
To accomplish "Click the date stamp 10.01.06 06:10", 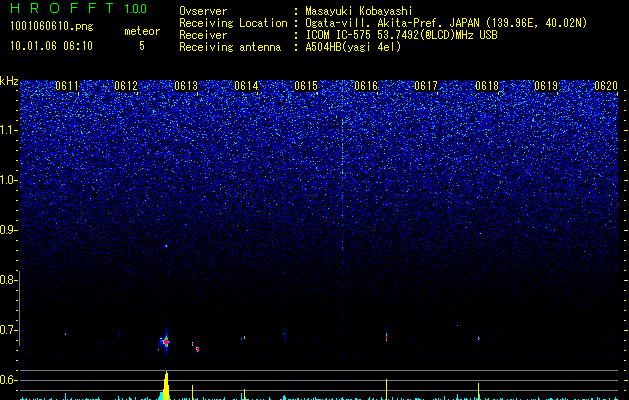I will [51, 46].
